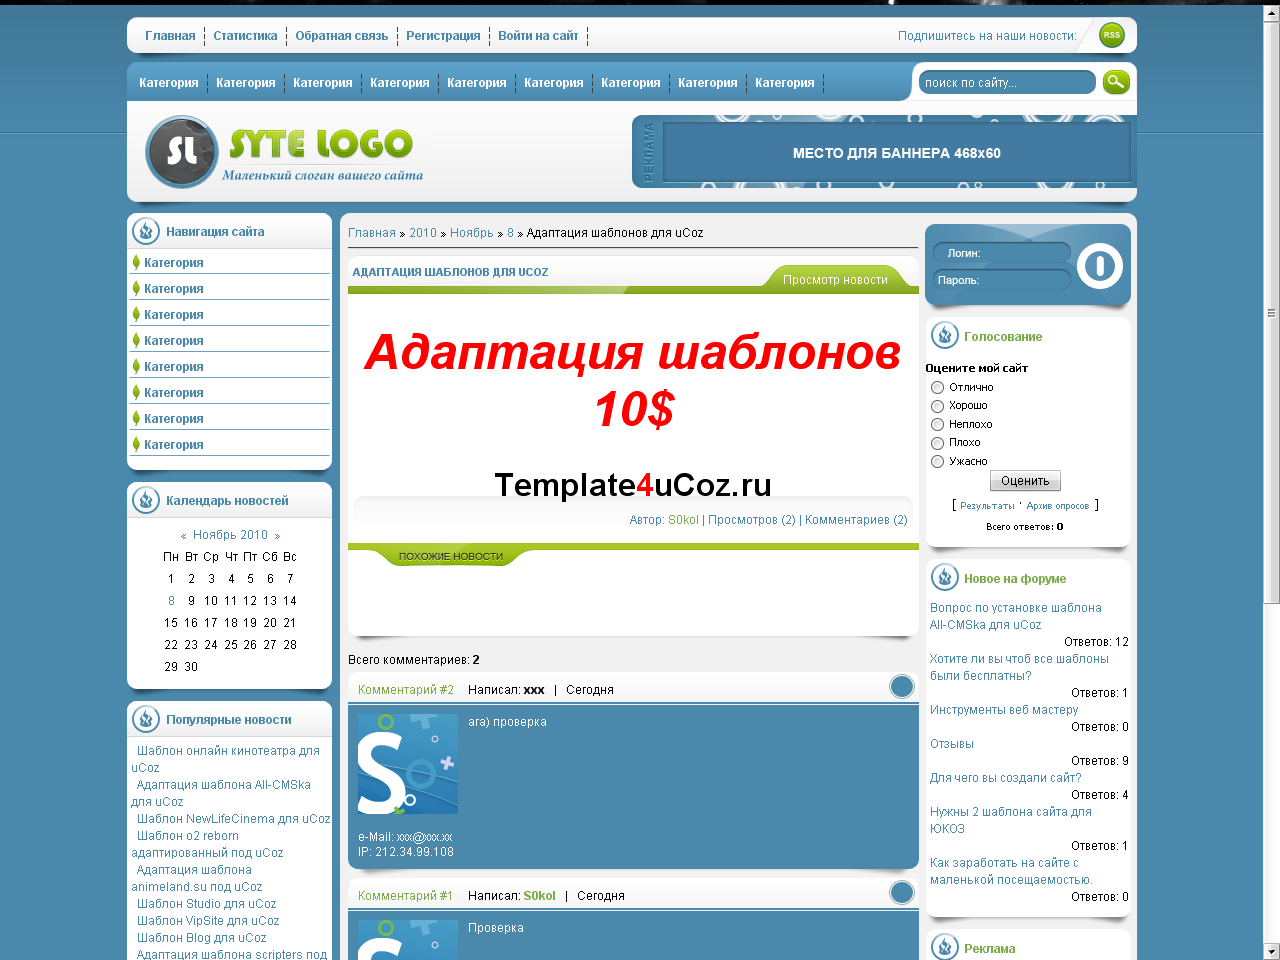Open the Регистрация menu link
The height and width of the screenshot is (960, 1280).
(443, 36)
